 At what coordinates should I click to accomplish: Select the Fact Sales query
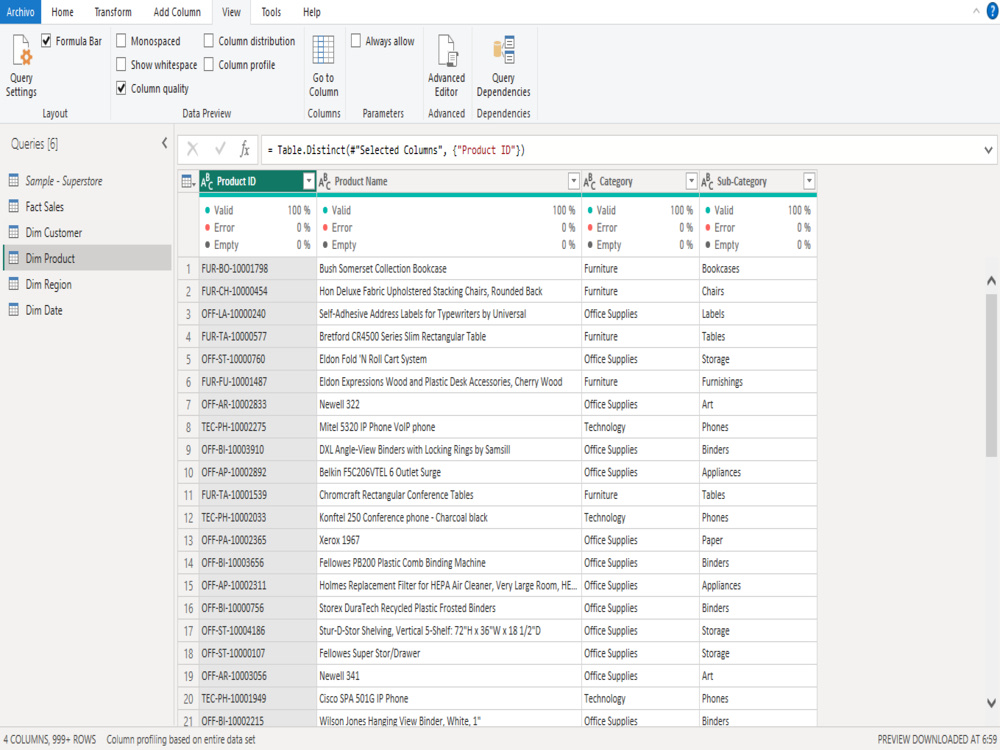(87, 207)
